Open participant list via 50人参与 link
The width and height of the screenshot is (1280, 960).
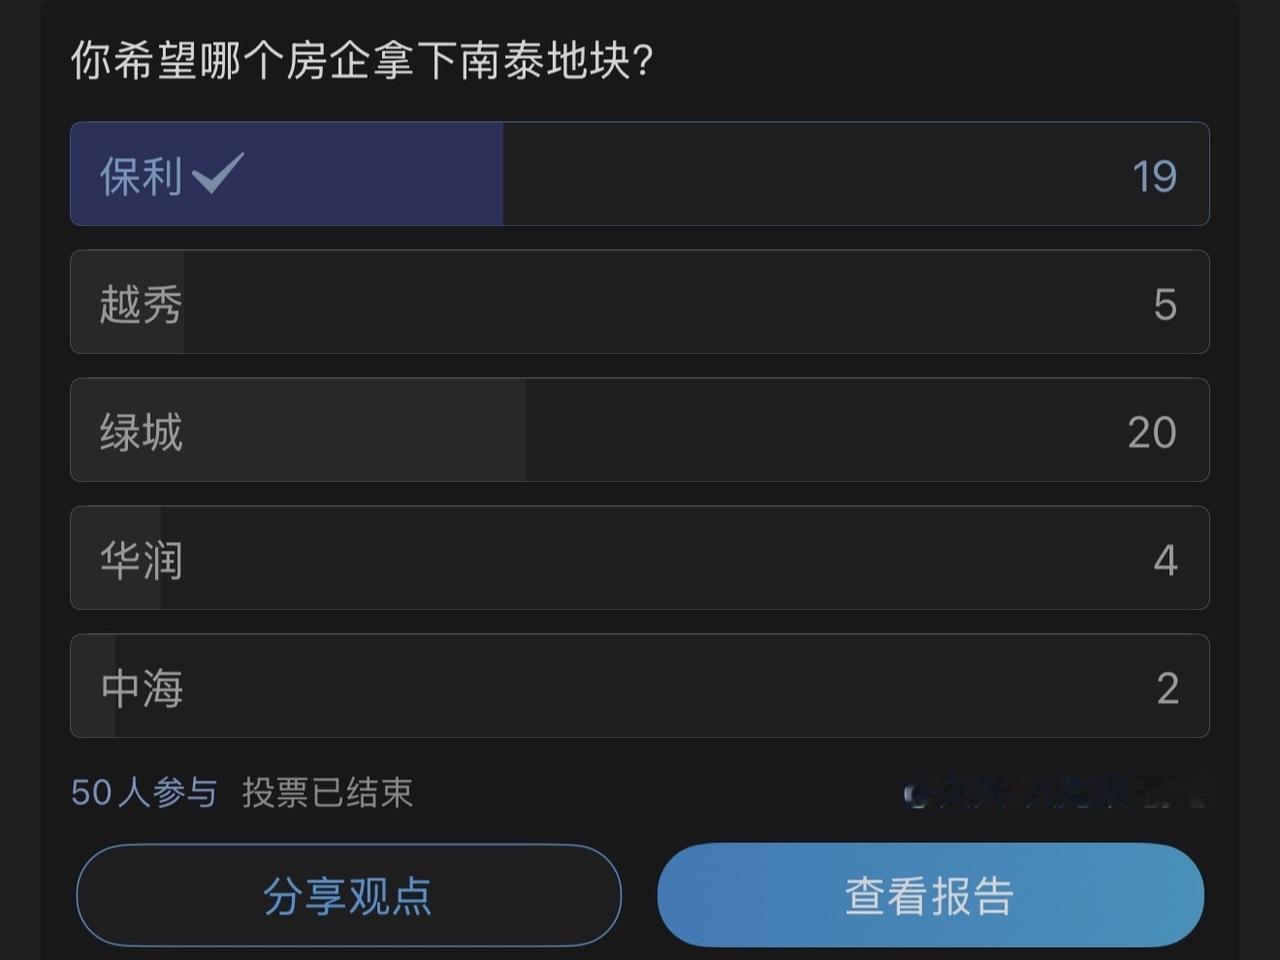(141, 792)
